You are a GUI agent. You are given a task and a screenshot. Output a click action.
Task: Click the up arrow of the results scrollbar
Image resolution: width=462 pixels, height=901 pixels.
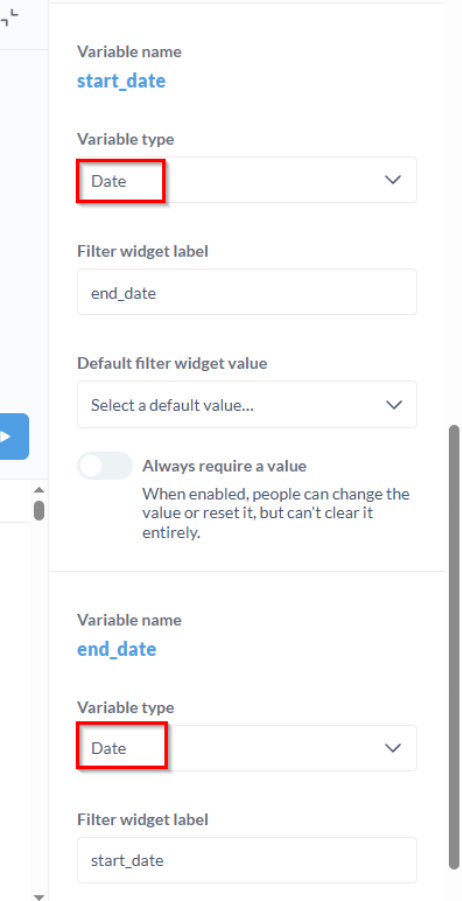click(x=38, y=490)
